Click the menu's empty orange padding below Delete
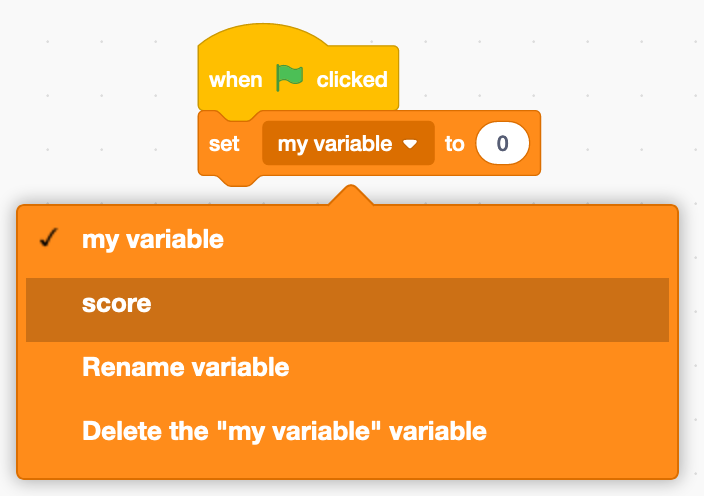The width and height of the screenshot is (704, 496). pos(348,470)
